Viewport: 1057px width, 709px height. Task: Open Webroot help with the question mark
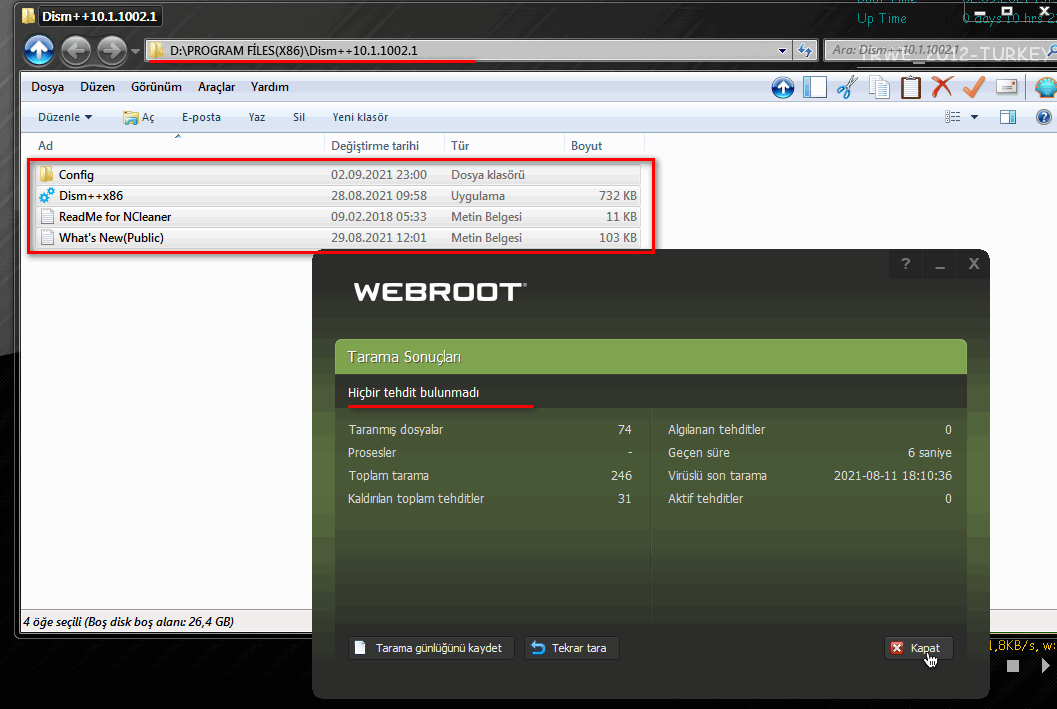(x=905, y=264)
